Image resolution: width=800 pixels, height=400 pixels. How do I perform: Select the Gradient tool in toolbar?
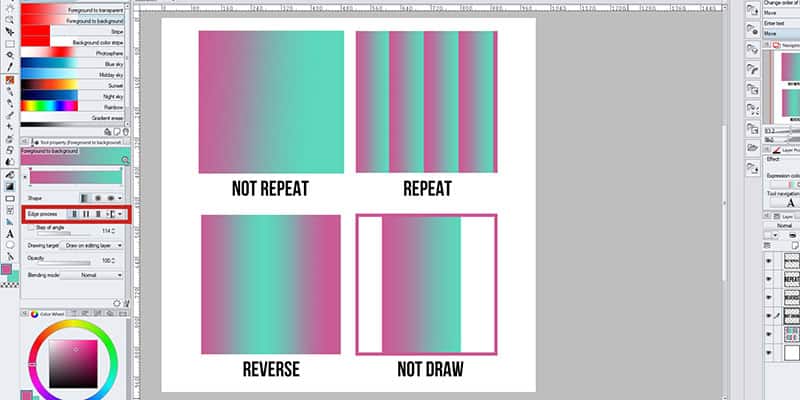point(9,187)
